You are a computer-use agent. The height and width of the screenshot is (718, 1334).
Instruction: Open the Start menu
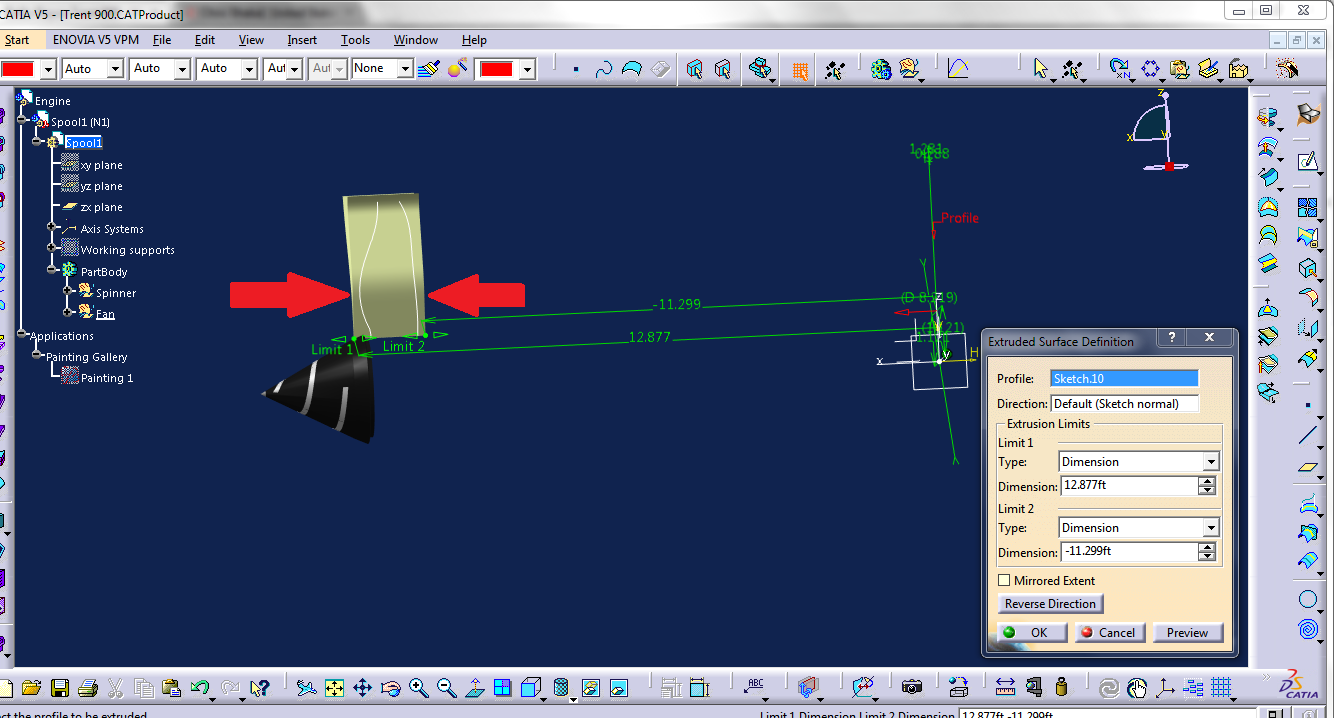click(x=17, y=40)
